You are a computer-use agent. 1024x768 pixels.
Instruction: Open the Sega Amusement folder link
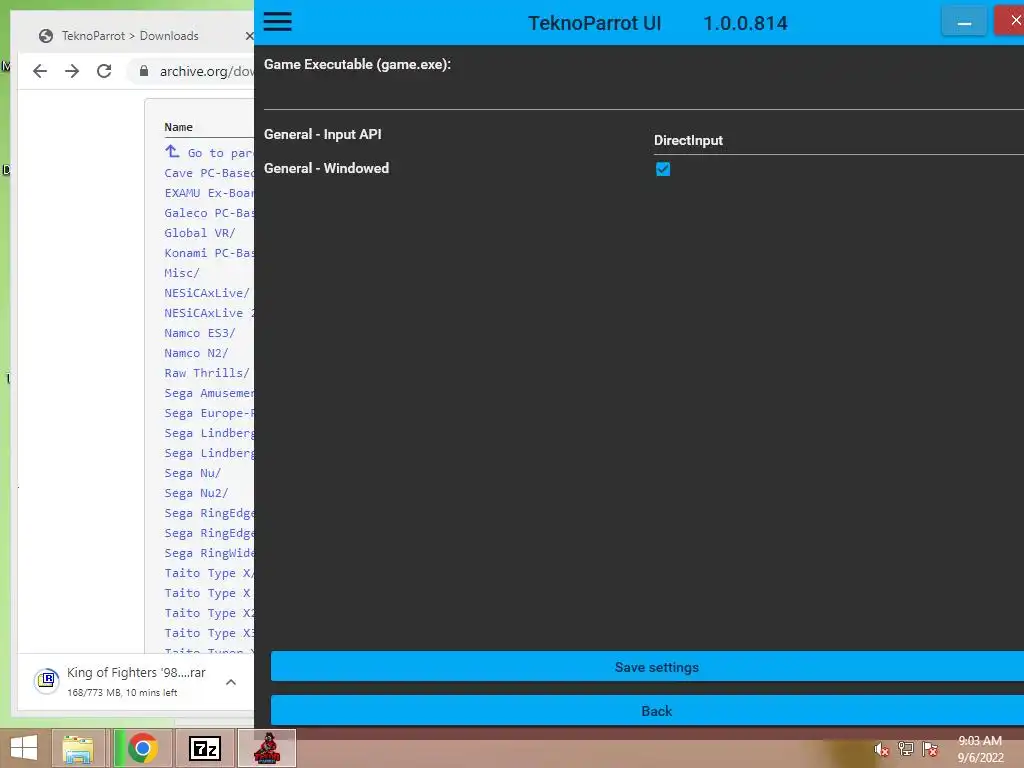[x=209, y=393]
